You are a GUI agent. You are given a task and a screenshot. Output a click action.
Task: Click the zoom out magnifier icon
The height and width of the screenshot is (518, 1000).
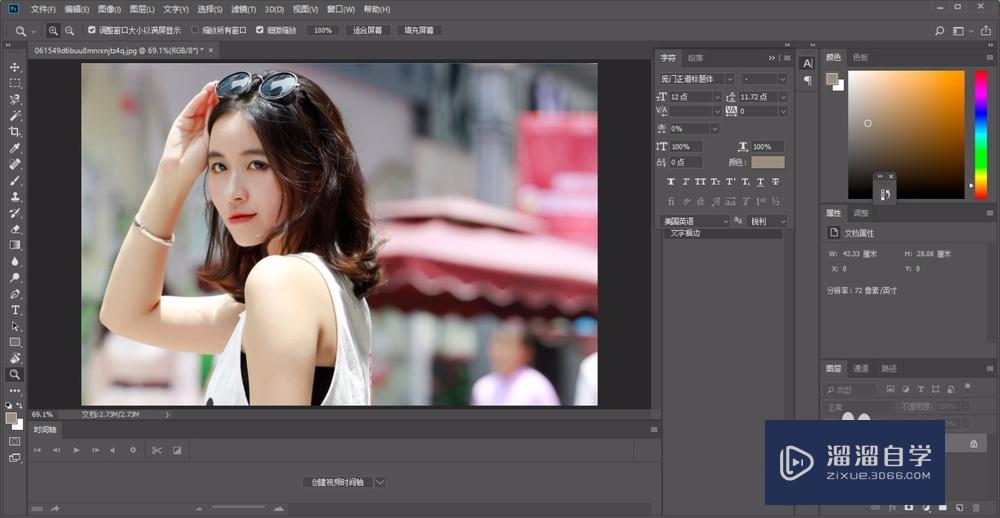pos(69,31)
